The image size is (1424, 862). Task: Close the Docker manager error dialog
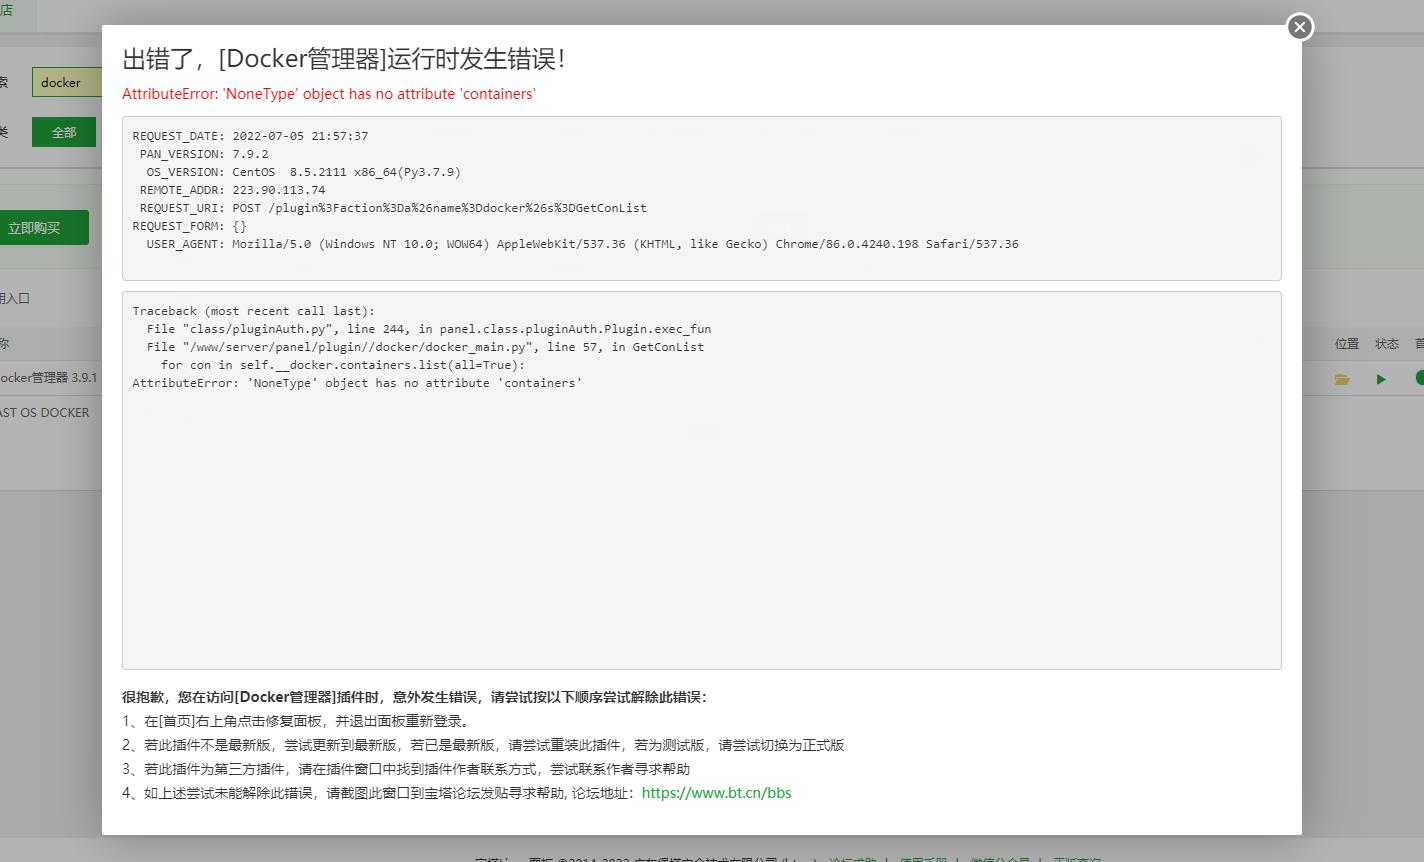coord(1299,27)
